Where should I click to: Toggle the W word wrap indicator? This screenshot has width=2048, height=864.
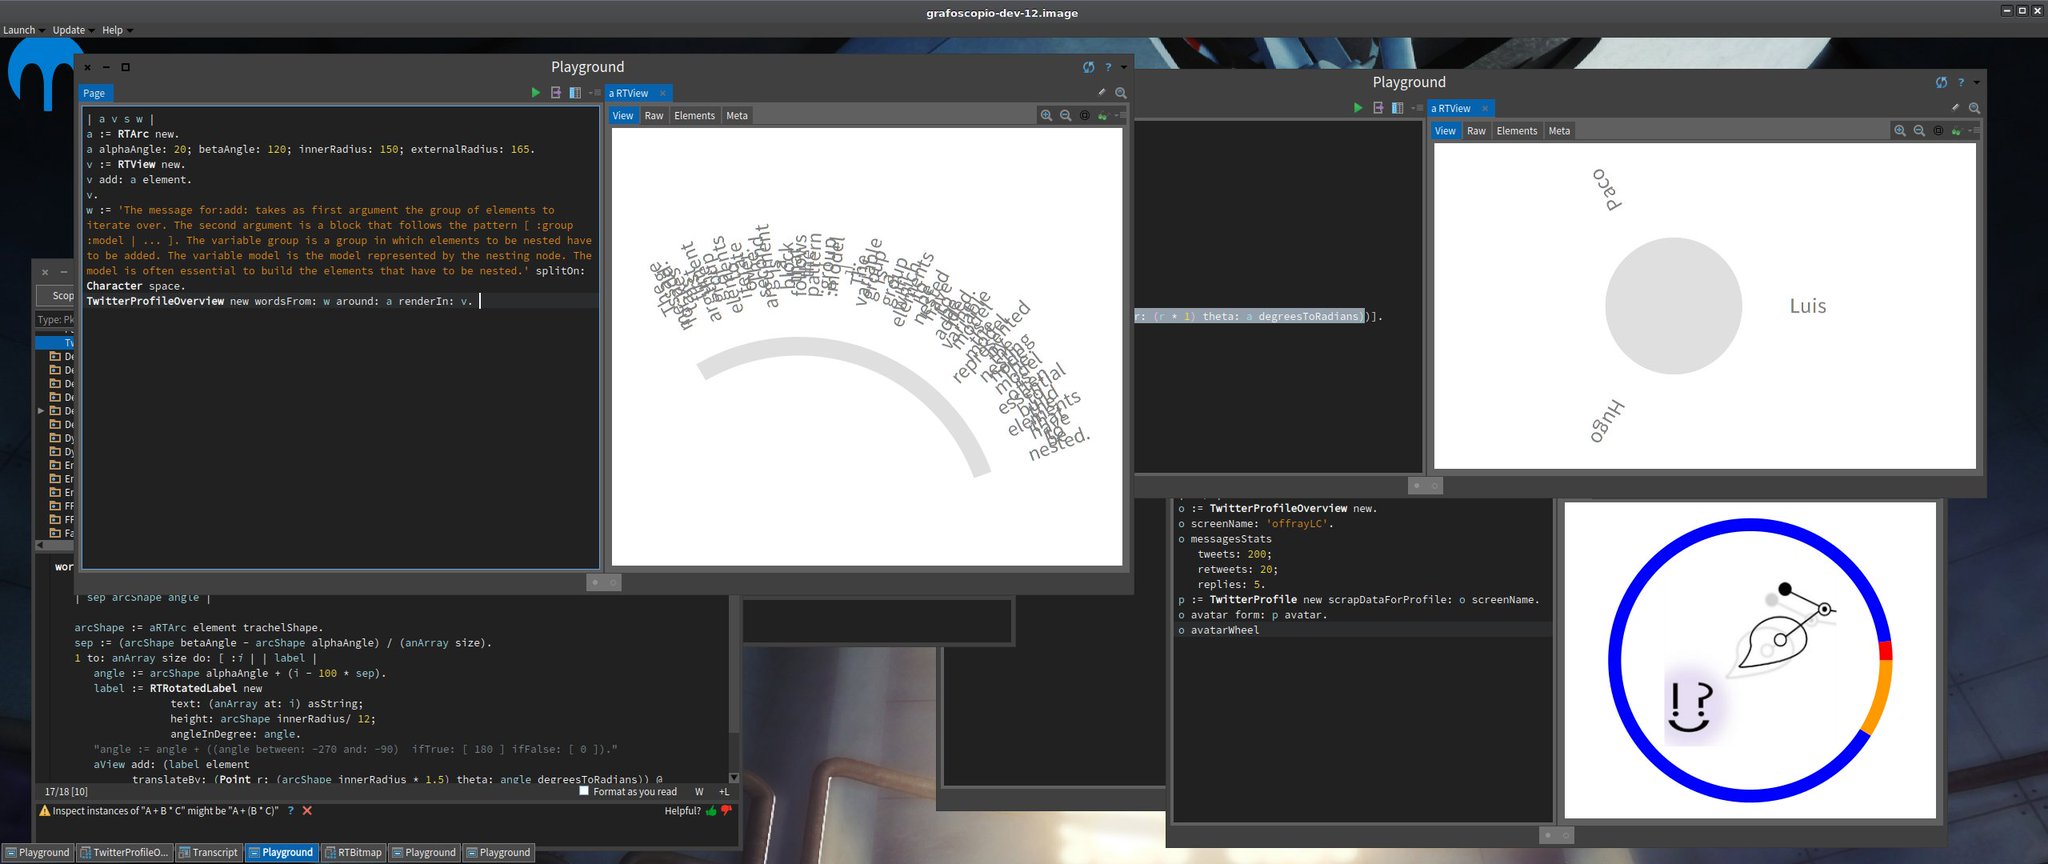(699, 792)
